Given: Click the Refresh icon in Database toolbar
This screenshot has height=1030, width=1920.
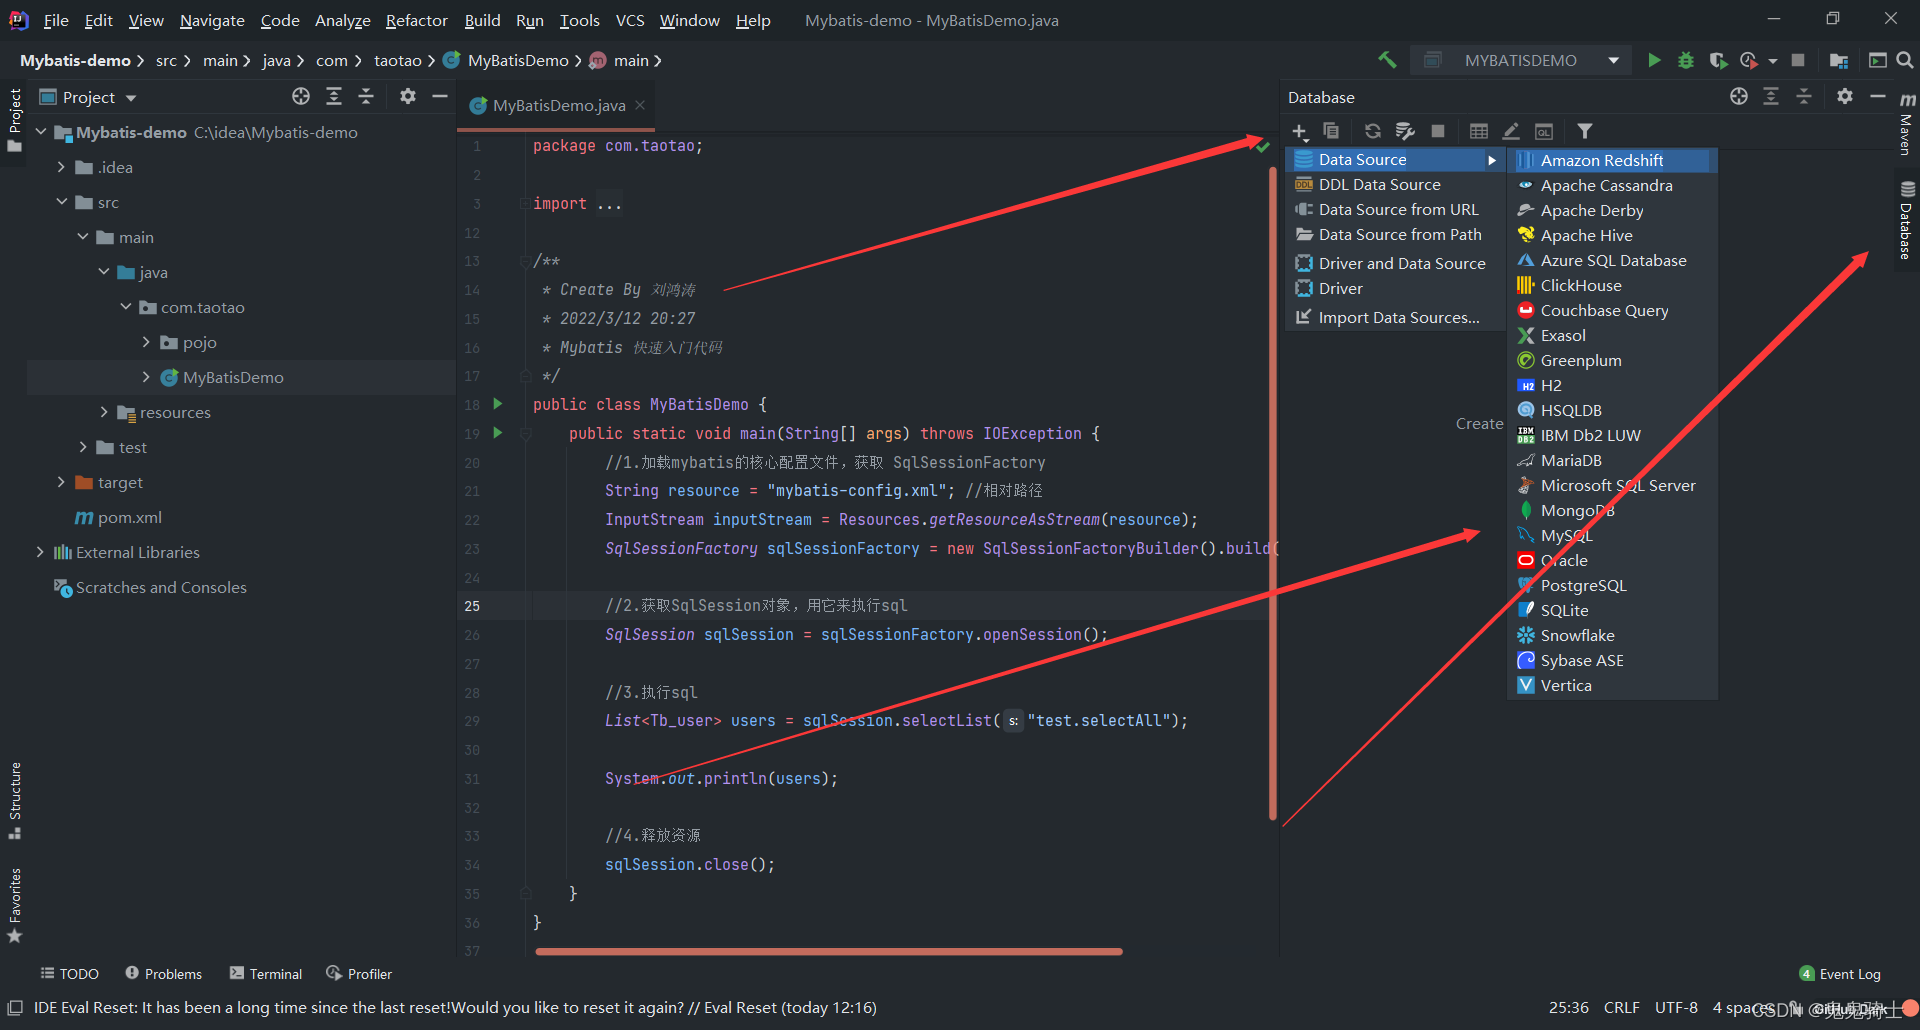Looking at the screenshot, I should (x=1373, y=131).
